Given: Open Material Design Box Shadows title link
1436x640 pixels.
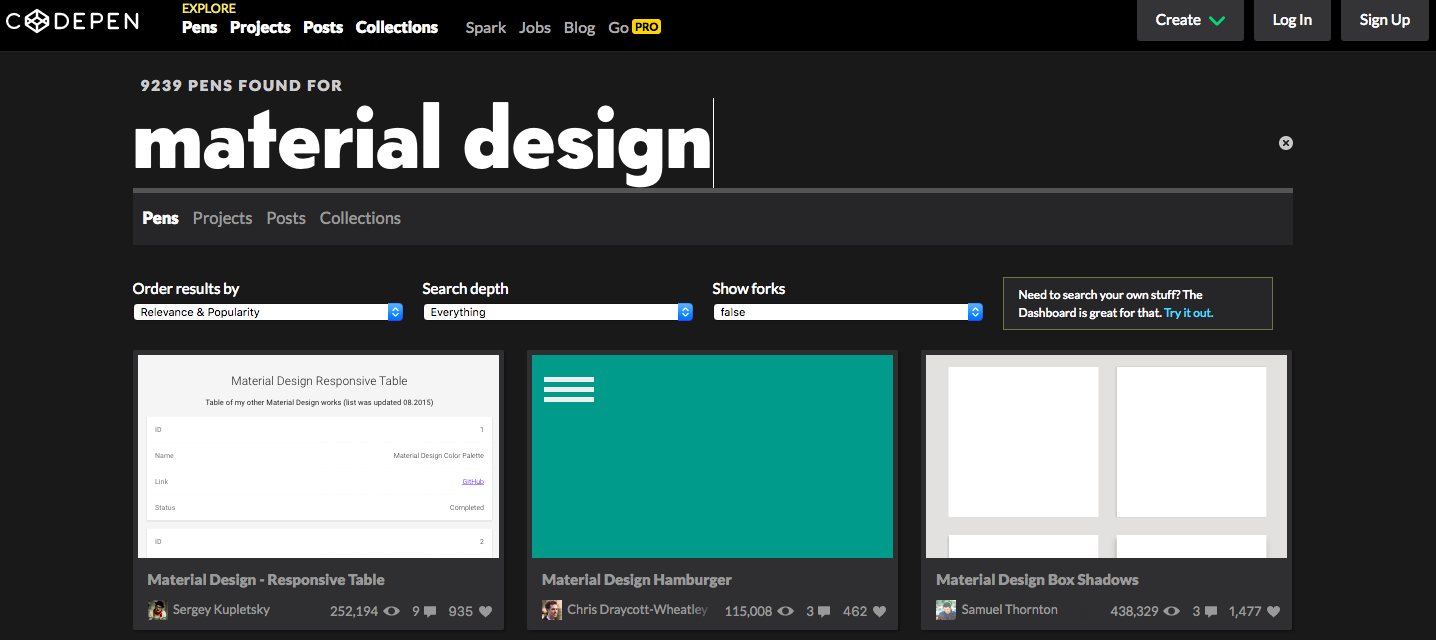Looking at the screenshot, I should [1037, 580].
